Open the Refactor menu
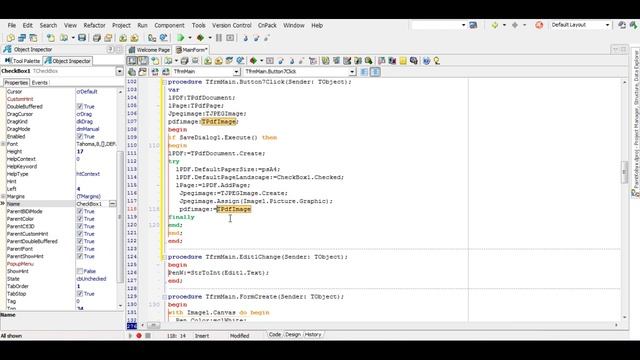The width and height of the screenshot is (640, 360). click(94, 25)
